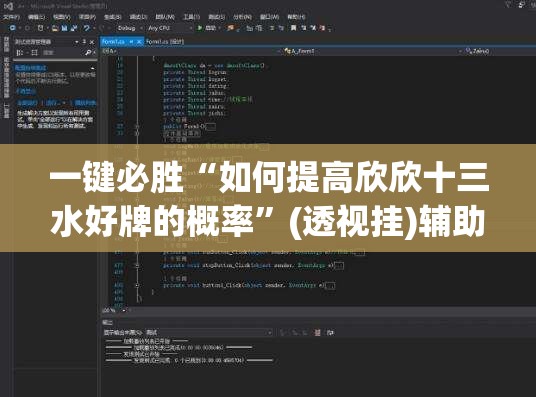Open the 生成(B) menu
Image resolution: width=536 pixels, height=397 pixels.
(112, 17)
